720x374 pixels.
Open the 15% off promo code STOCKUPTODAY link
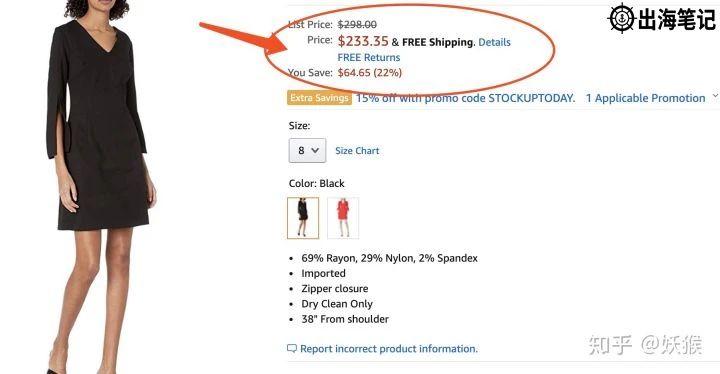465,98
